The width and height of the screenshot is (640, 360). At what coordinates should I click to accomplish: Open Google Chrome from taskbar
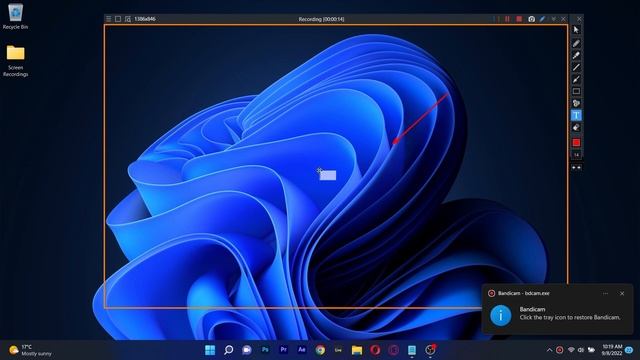pos(320,350)
